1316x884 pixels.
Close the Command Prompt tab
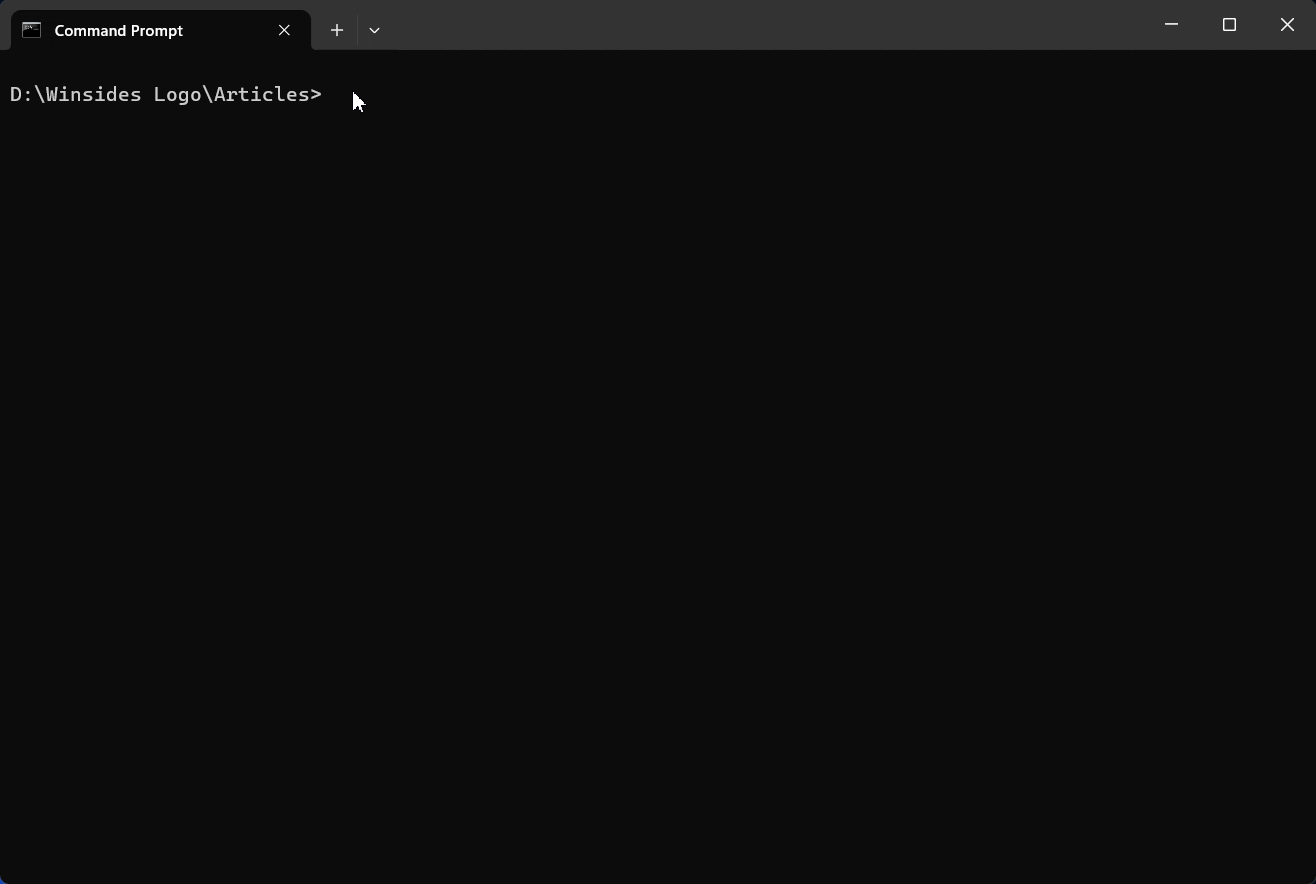tap(284, 30)
